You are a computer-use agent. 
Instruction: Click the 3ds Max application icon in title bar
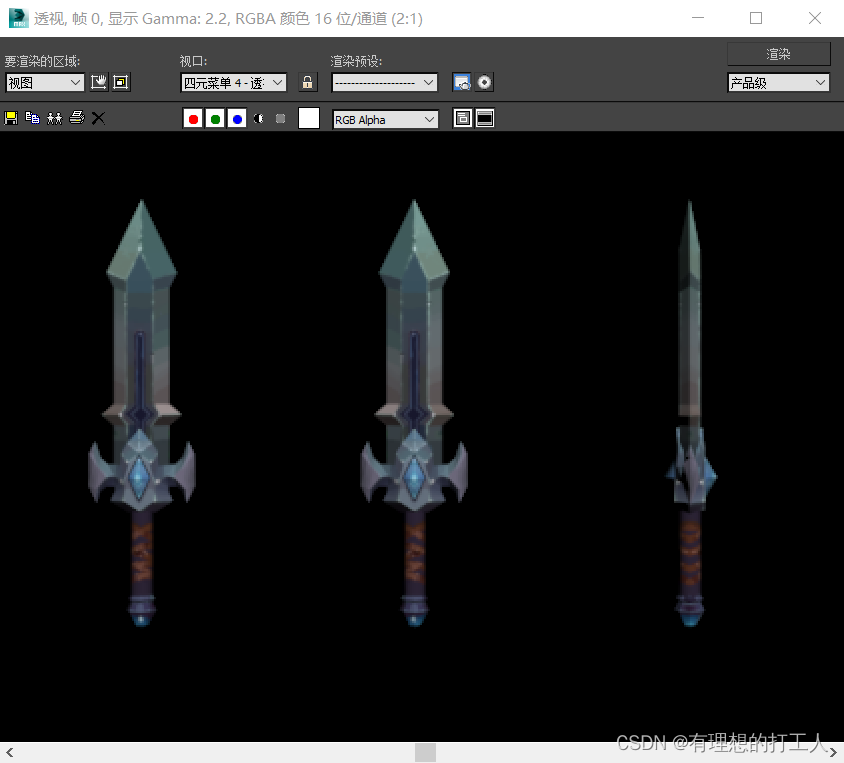[x=18, y=18]
